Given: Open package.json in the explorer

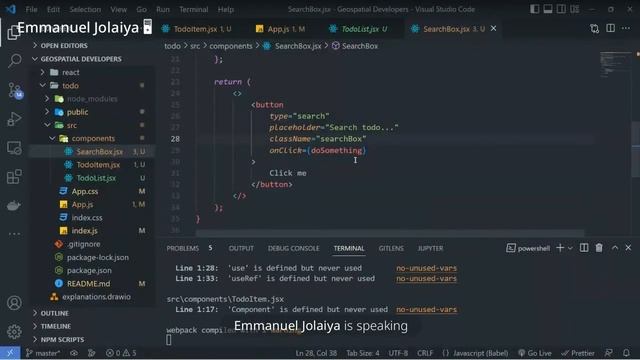Looking at the screenshot, I should (89, 270).
